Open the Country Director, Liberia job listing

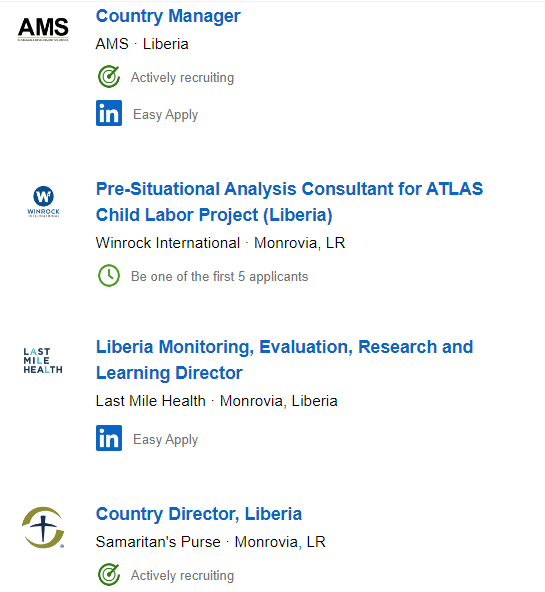[199, 514]
